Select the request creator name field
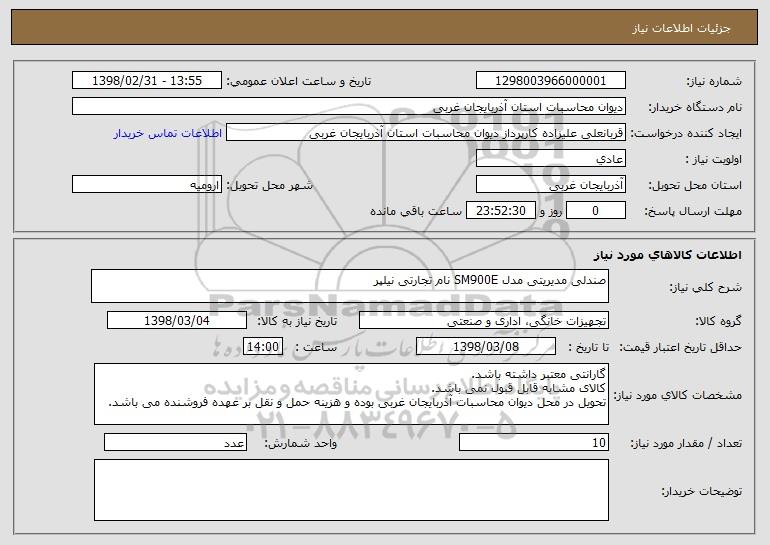The height and width of the screenshot is (545, 770). coord(426,133)
